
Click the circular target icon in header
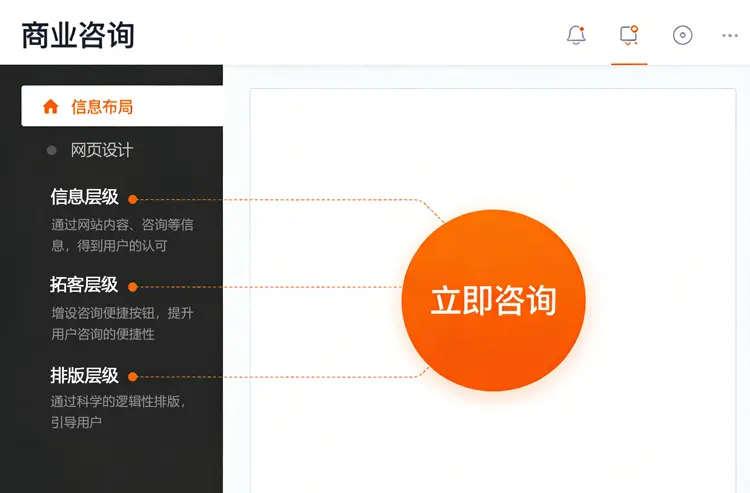coord(682,35)
